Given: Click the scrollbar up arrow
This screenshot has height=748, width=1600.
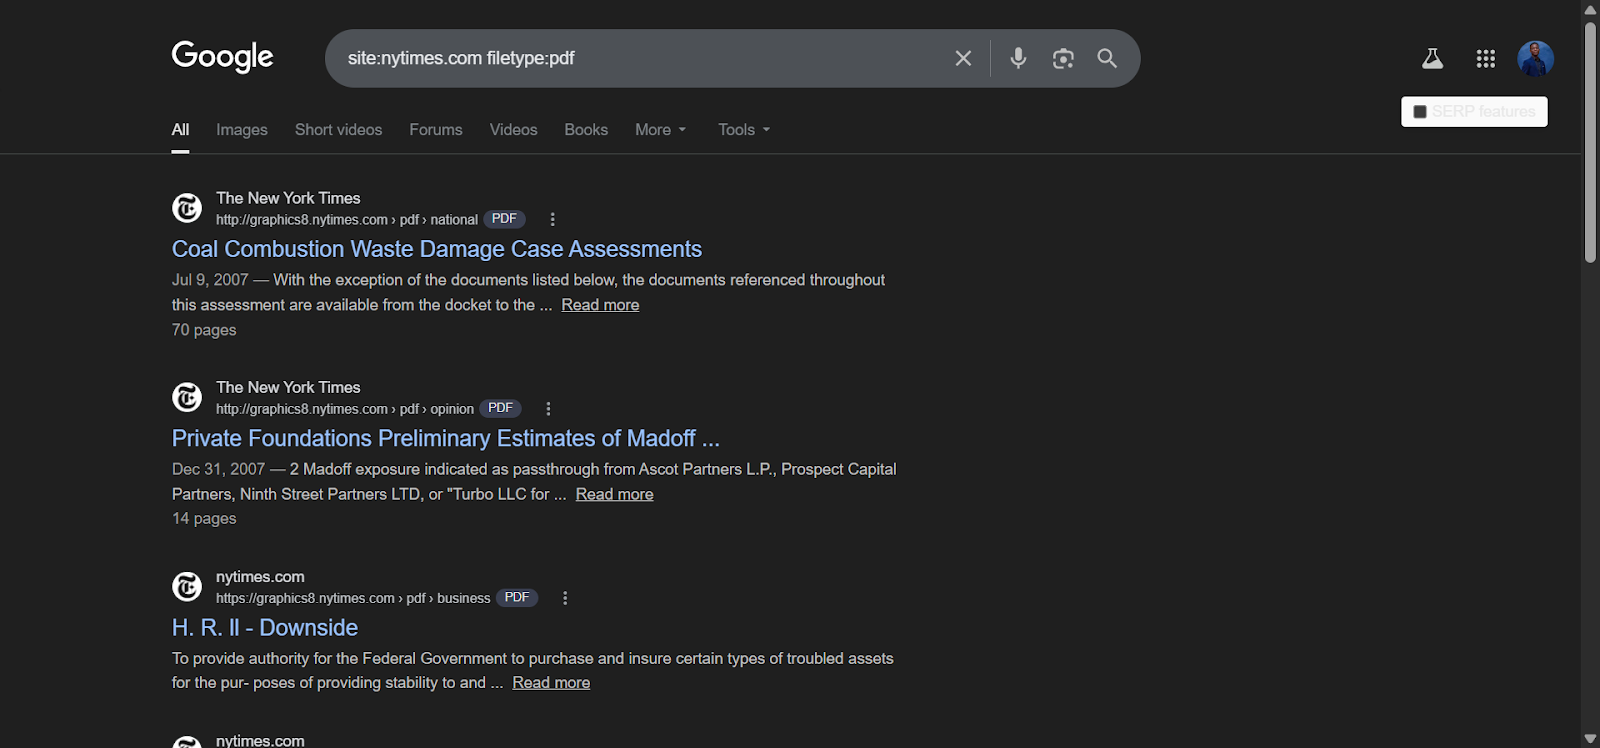Looking at the screenshot, I should tap(1590, 9).
